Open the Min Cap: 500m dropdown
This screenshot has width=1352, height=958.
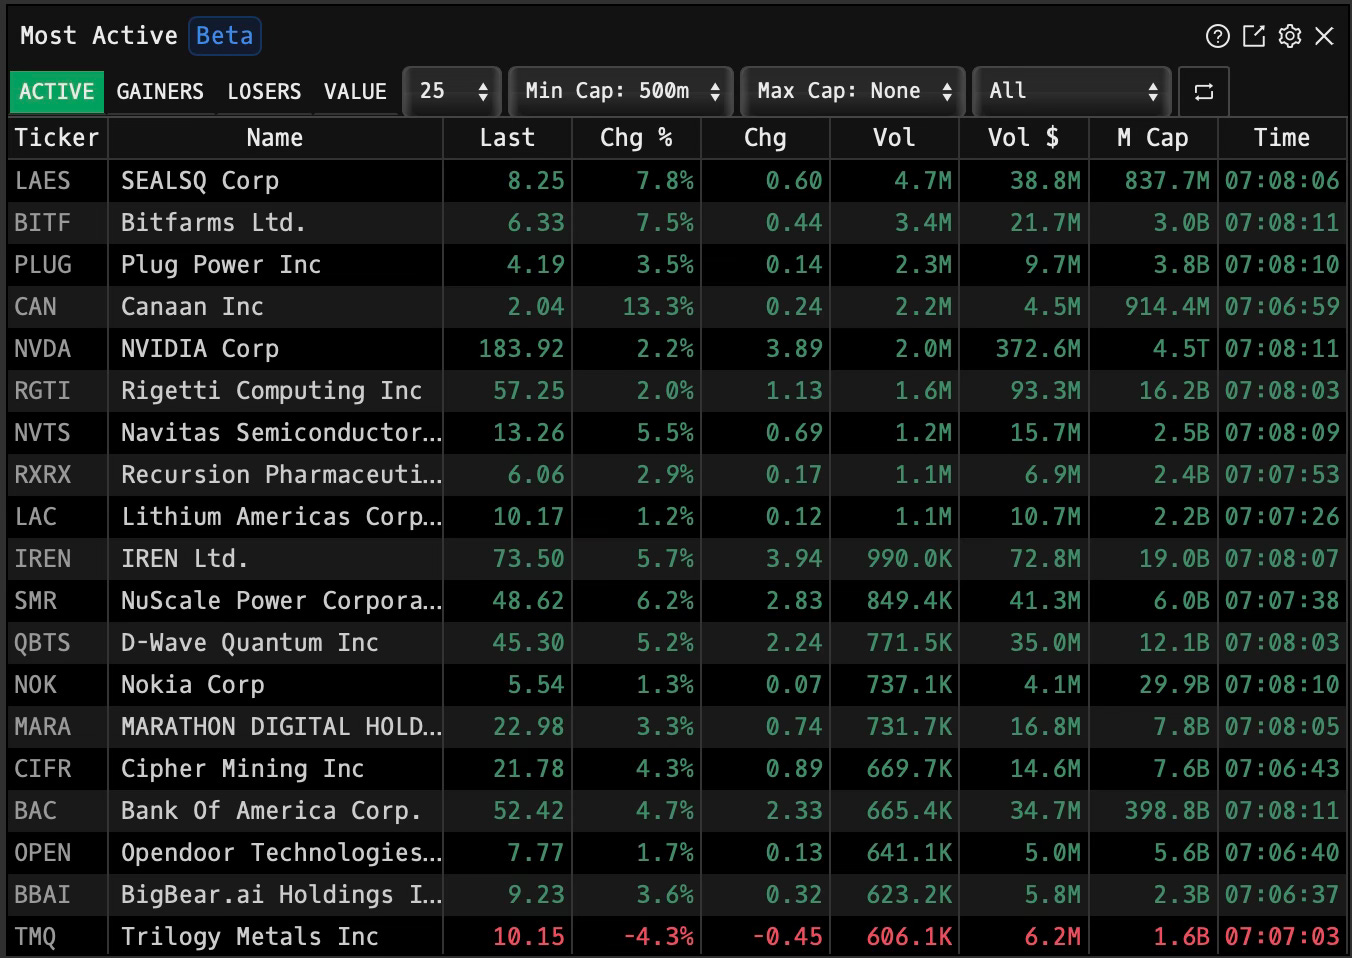[621, 92]
